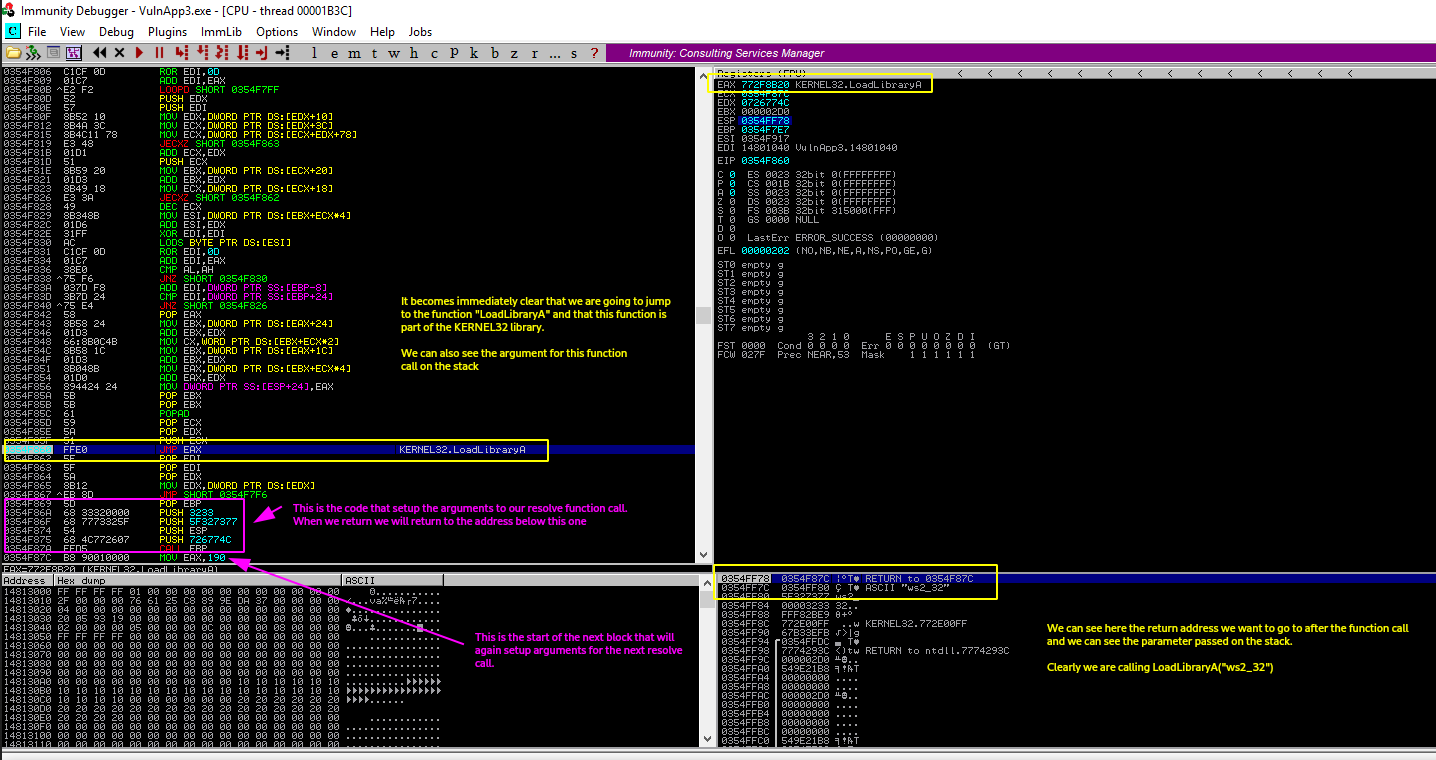Image resolution: width=1436 pixels, height=760 pixels.
Task: Open the Options menu
Action: click(x=277, y=32)
